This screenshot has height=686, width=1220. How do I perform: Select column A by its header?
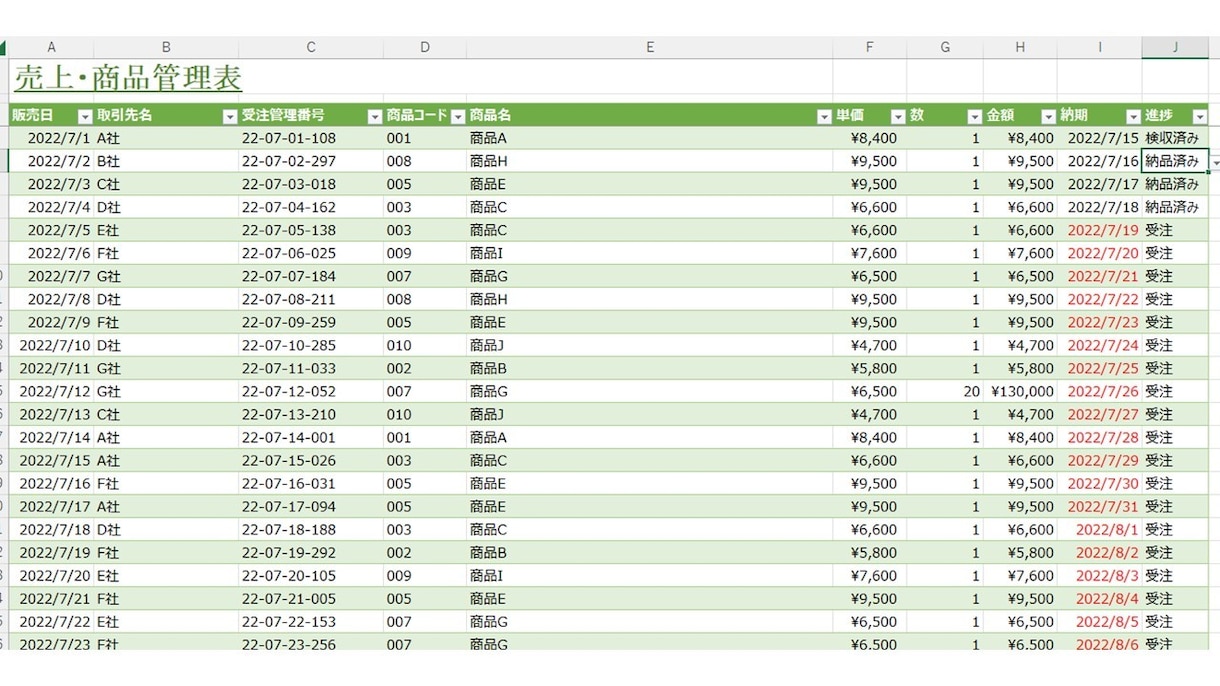[x=51, y=47]
